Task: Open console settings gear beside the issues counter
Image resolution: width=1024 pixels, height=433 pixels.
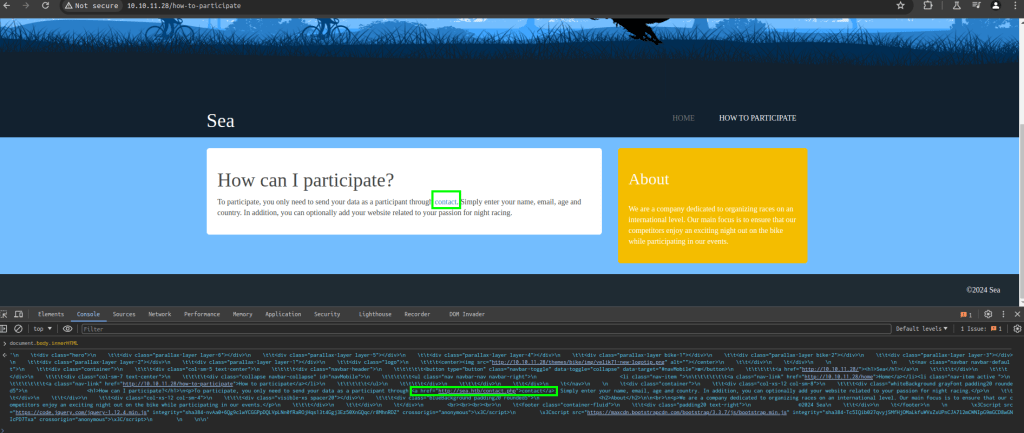Action: [x=1016, y=328]
